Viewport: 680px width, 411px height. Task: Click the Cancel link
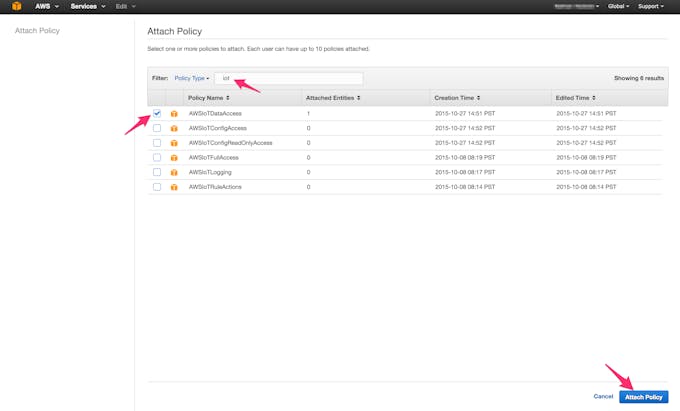(603, 396)
